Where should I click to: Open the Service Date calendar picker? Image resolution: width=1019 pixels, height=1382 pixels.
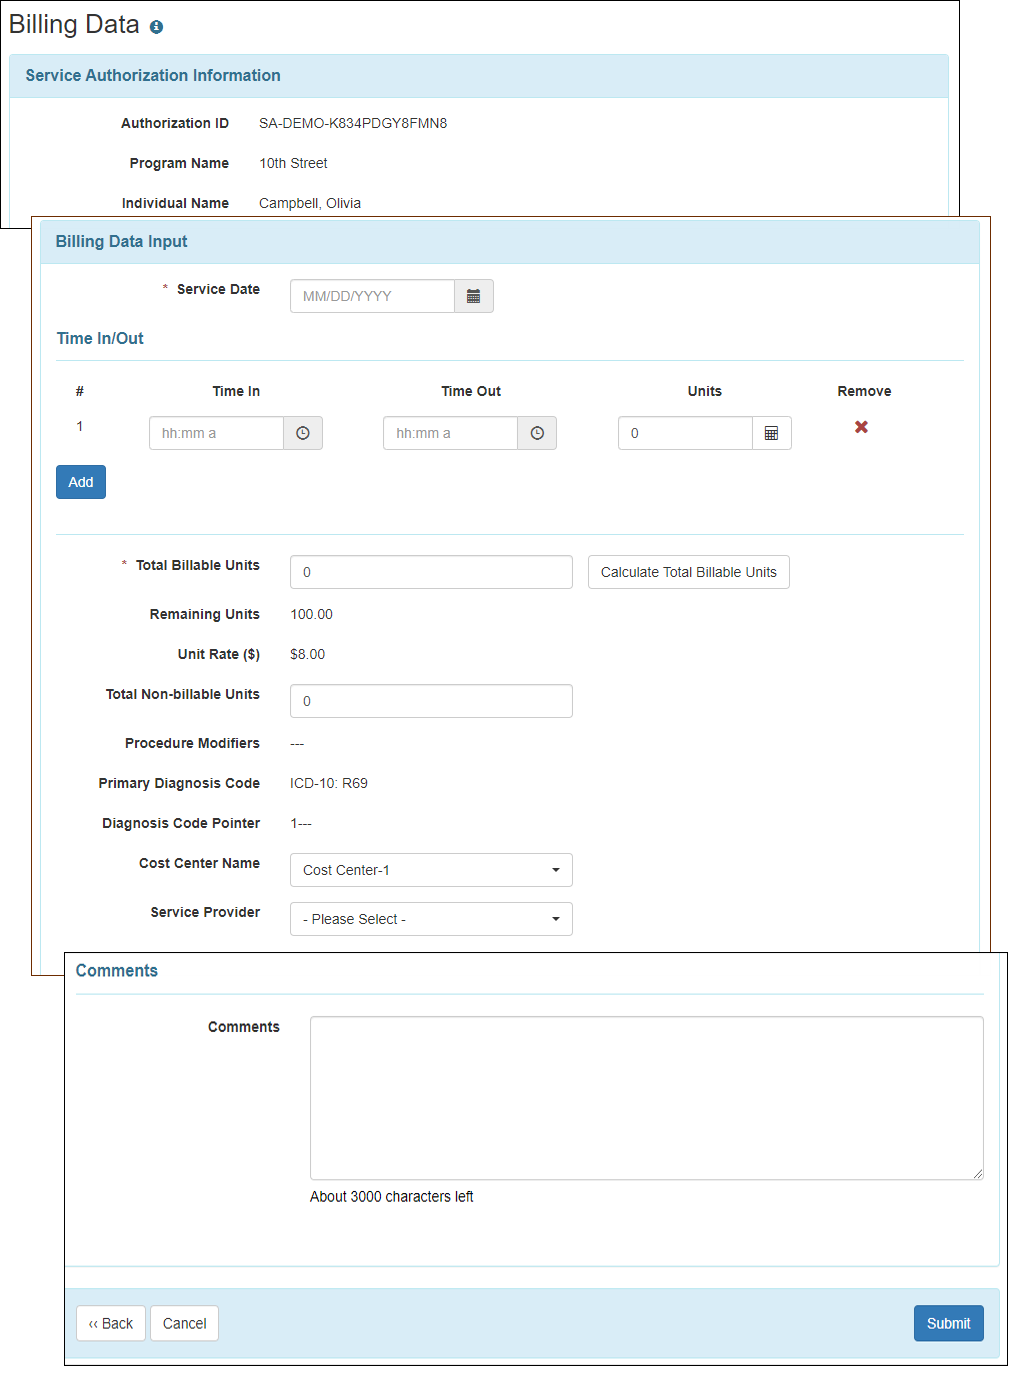473,296
